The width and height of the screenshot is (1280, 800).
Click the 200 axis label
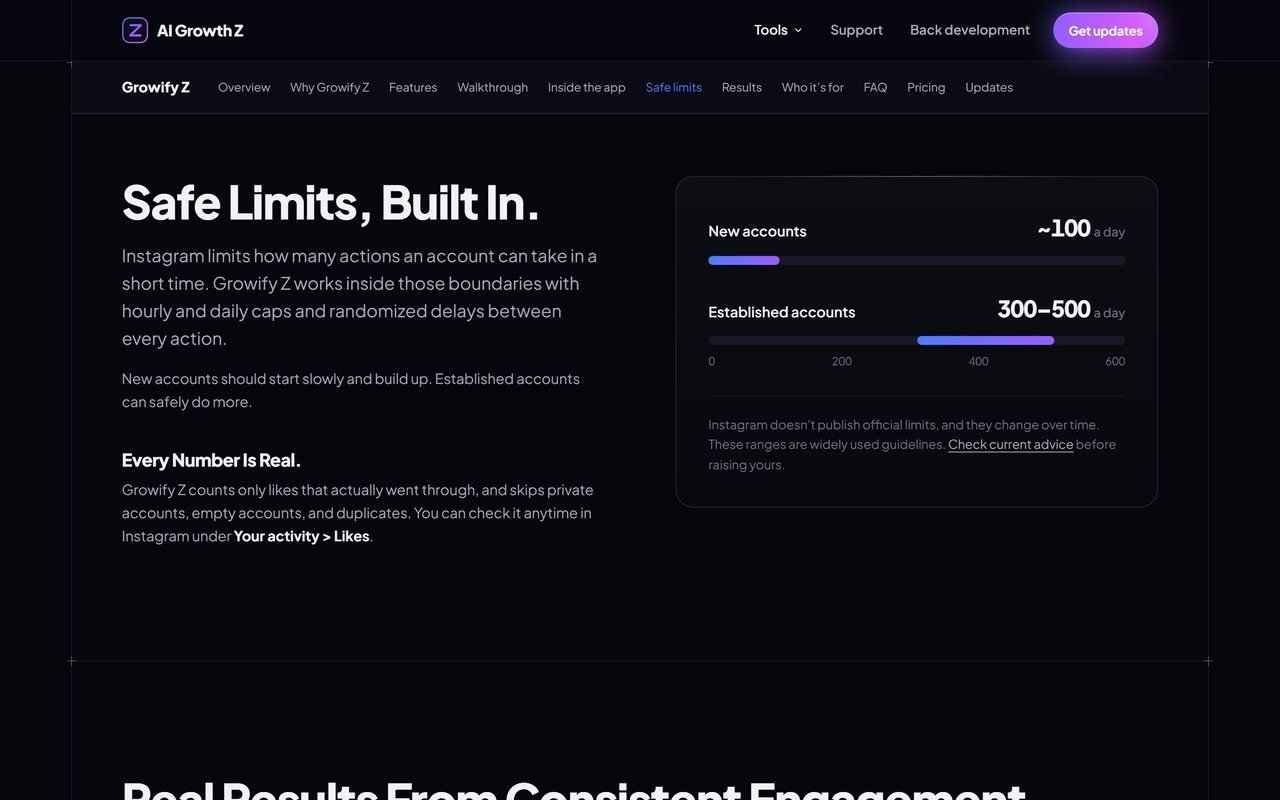[x=842, y=361]
